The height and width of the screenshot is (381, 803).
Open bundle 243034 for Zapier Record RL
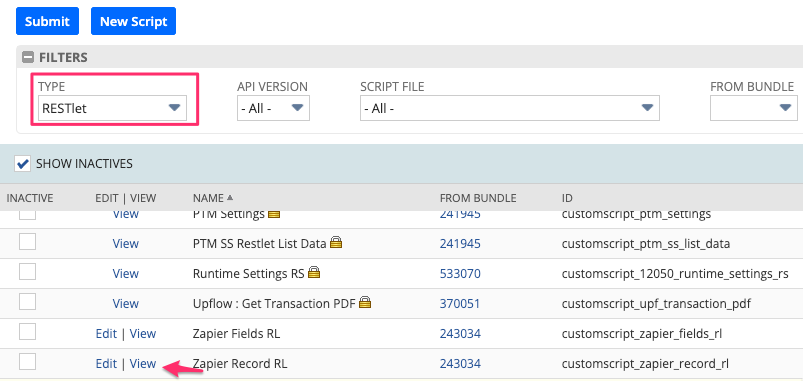[x=460, y=364]
